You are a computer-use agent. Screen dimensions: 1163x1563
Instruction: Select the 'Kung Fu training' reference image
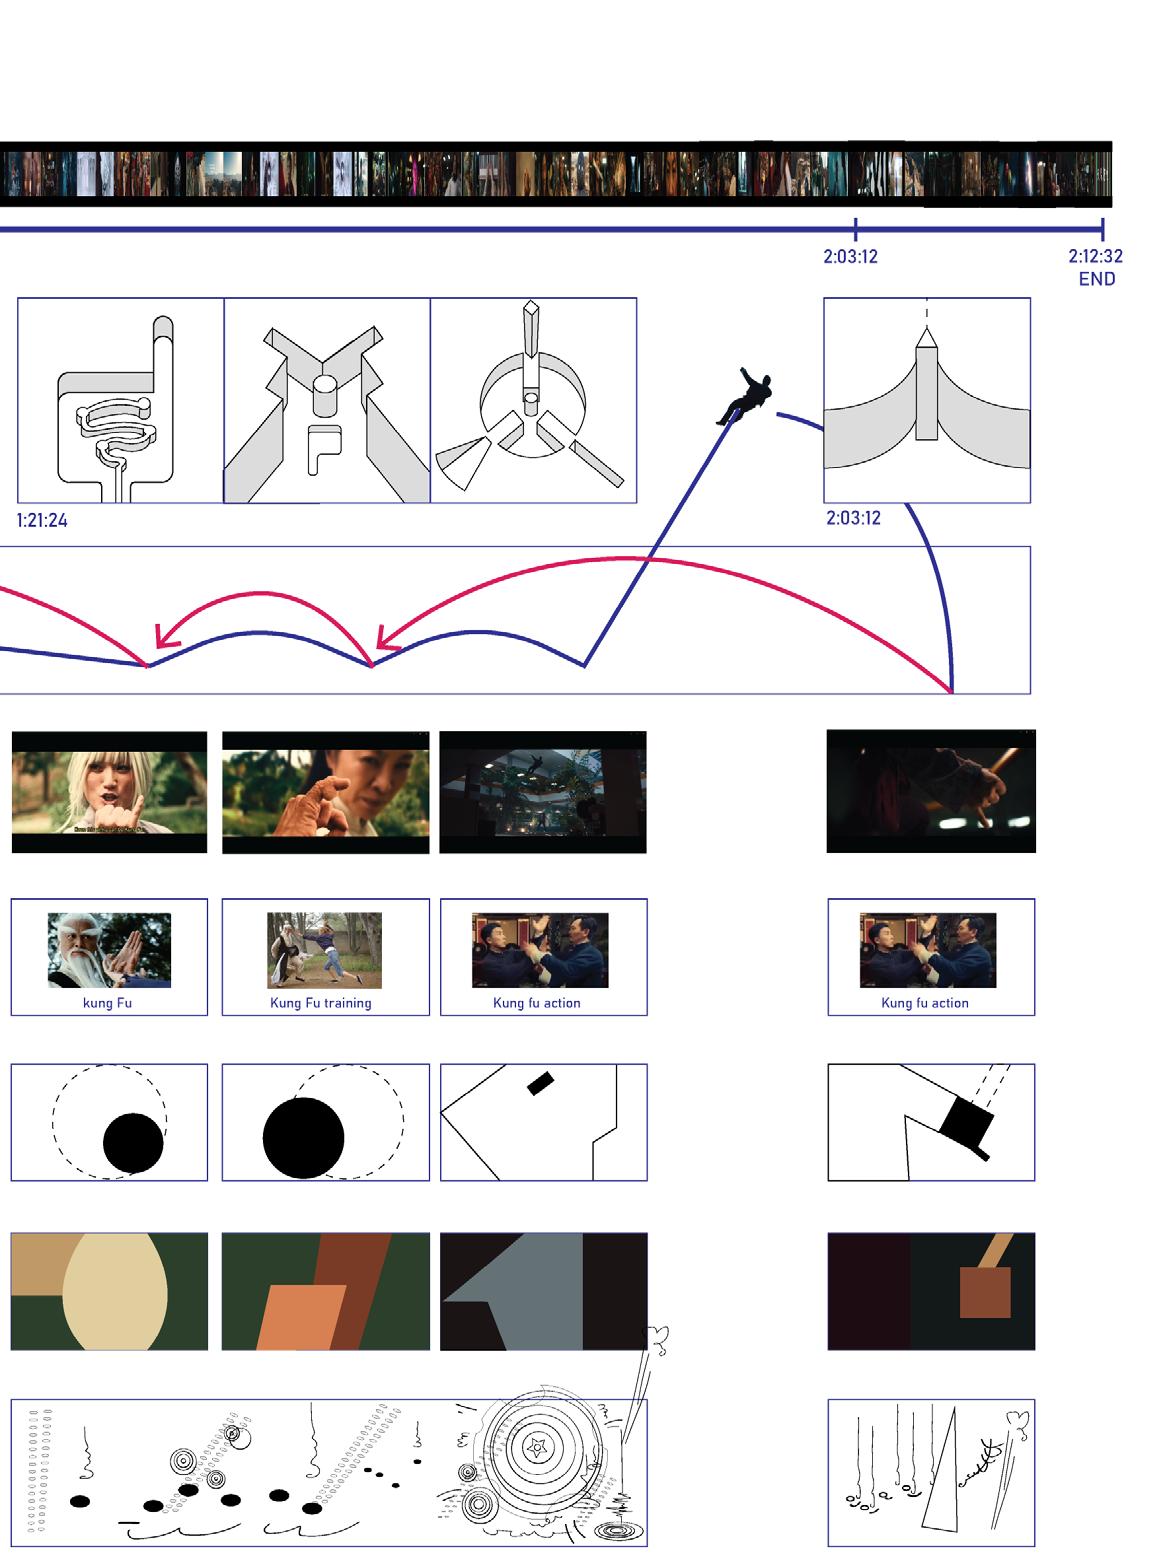[324, 950]
